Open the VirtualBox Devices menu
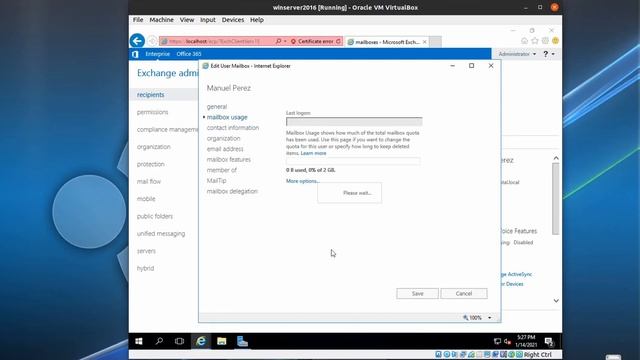640x360 pixels. pyautogui.click(x=233, y=20)
